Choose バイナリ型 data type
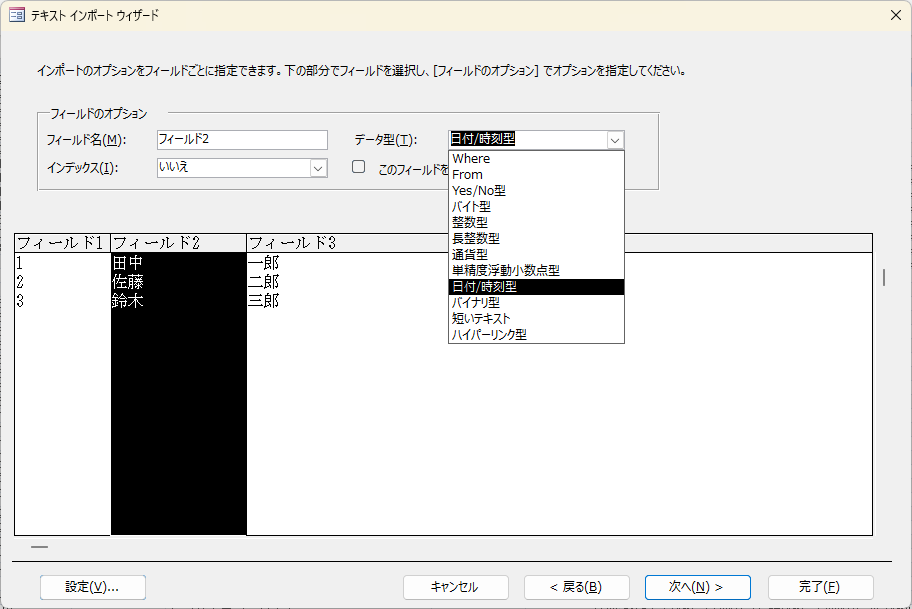Viewport: 912px width, 609px height. [536, 302]
